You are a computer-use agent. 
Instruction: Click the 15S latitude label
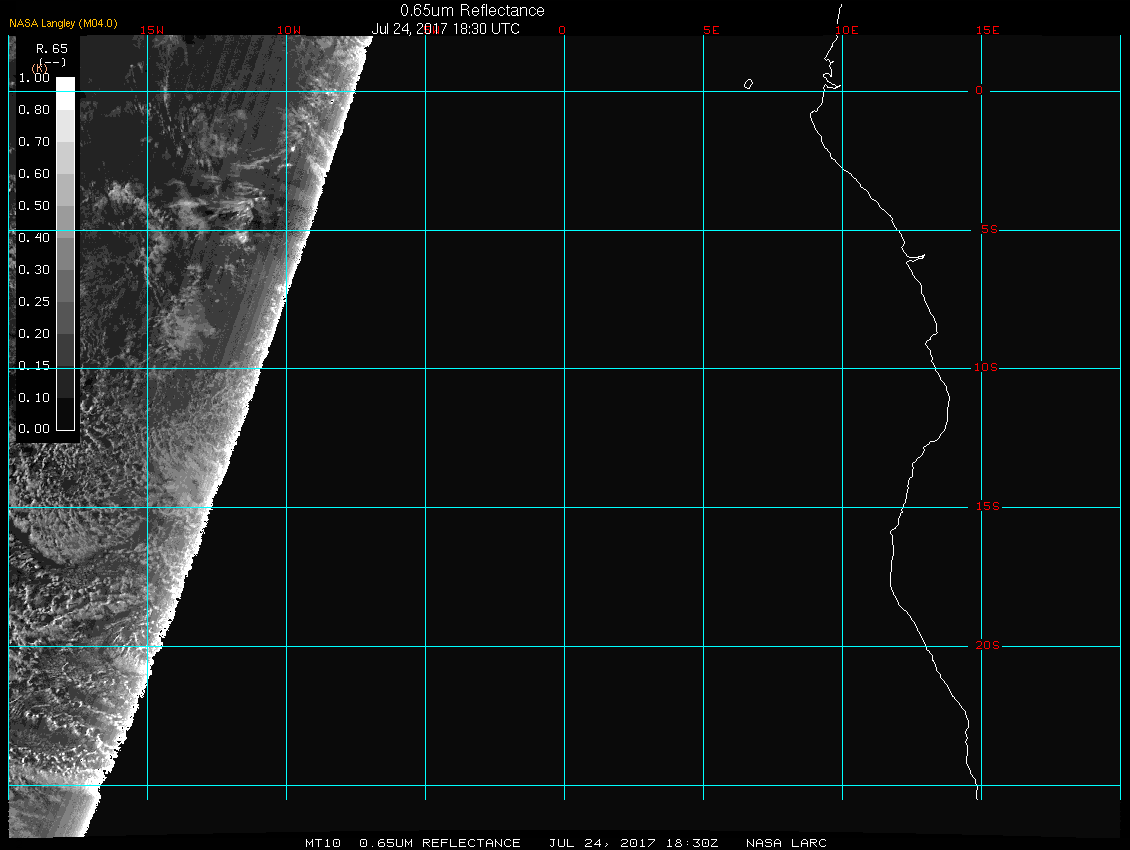(x=986, y=507)
